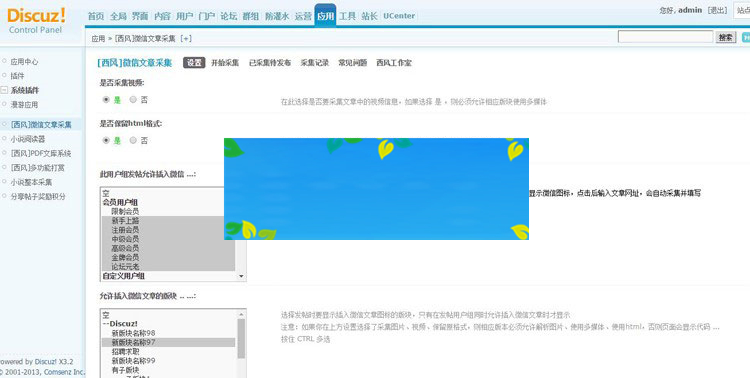Open the 门户 top menu
The width and height of the screenshot is (750, 378).
tap(206, 16)
